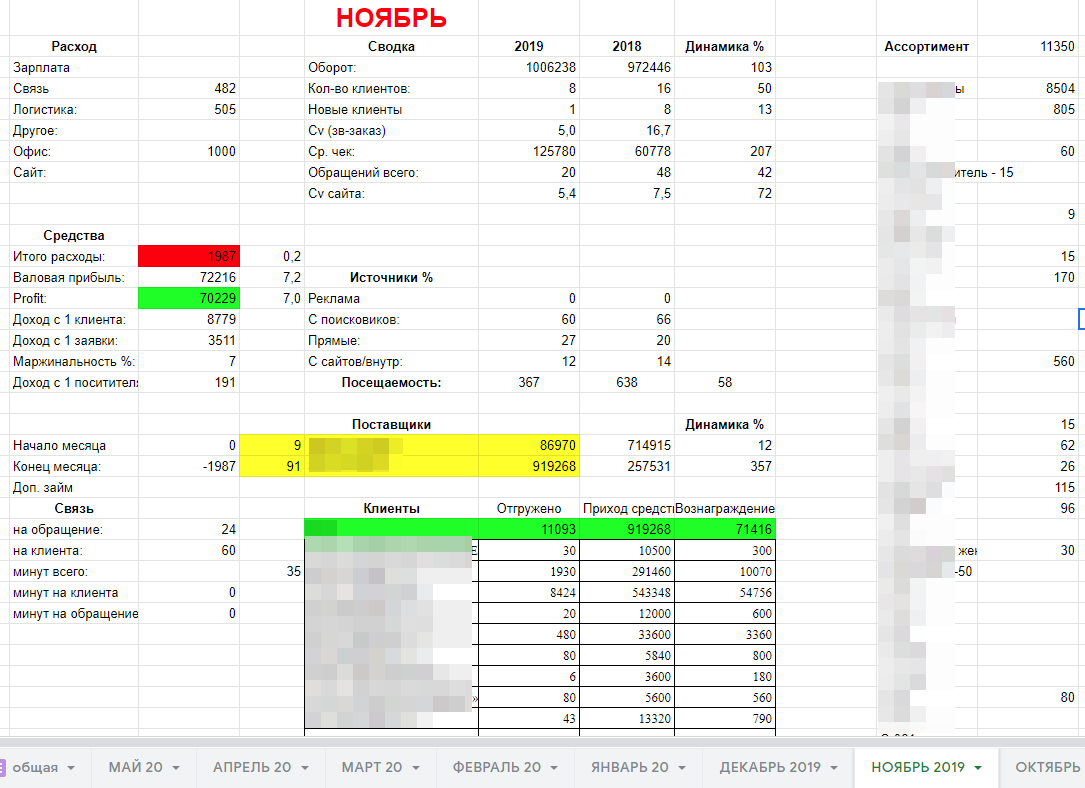The image size is (1085, 788).
Task: Expand the АПРЕЛЬ 20 tab menu arrow
Action: 304,768
